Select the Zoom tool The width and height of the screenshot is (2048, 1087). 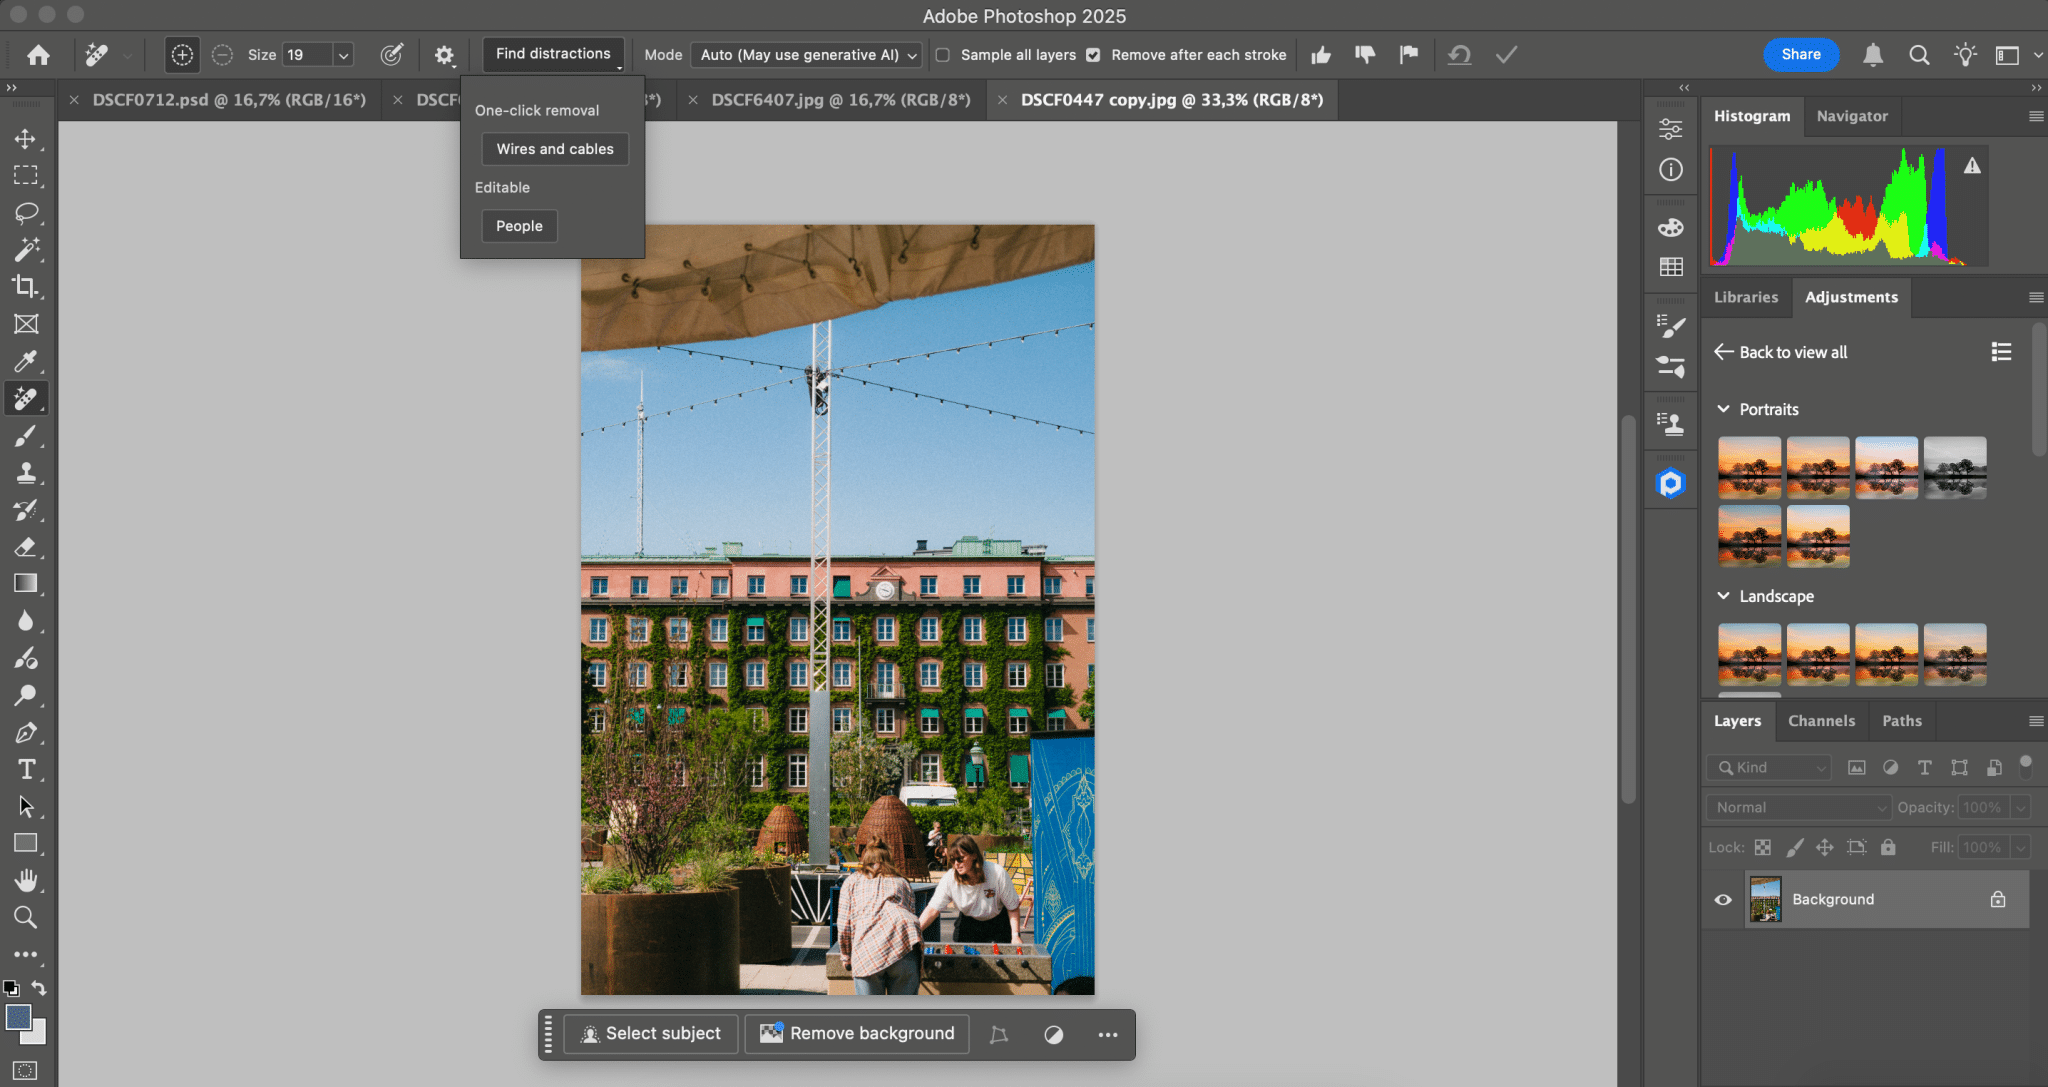tap(27, 917)
